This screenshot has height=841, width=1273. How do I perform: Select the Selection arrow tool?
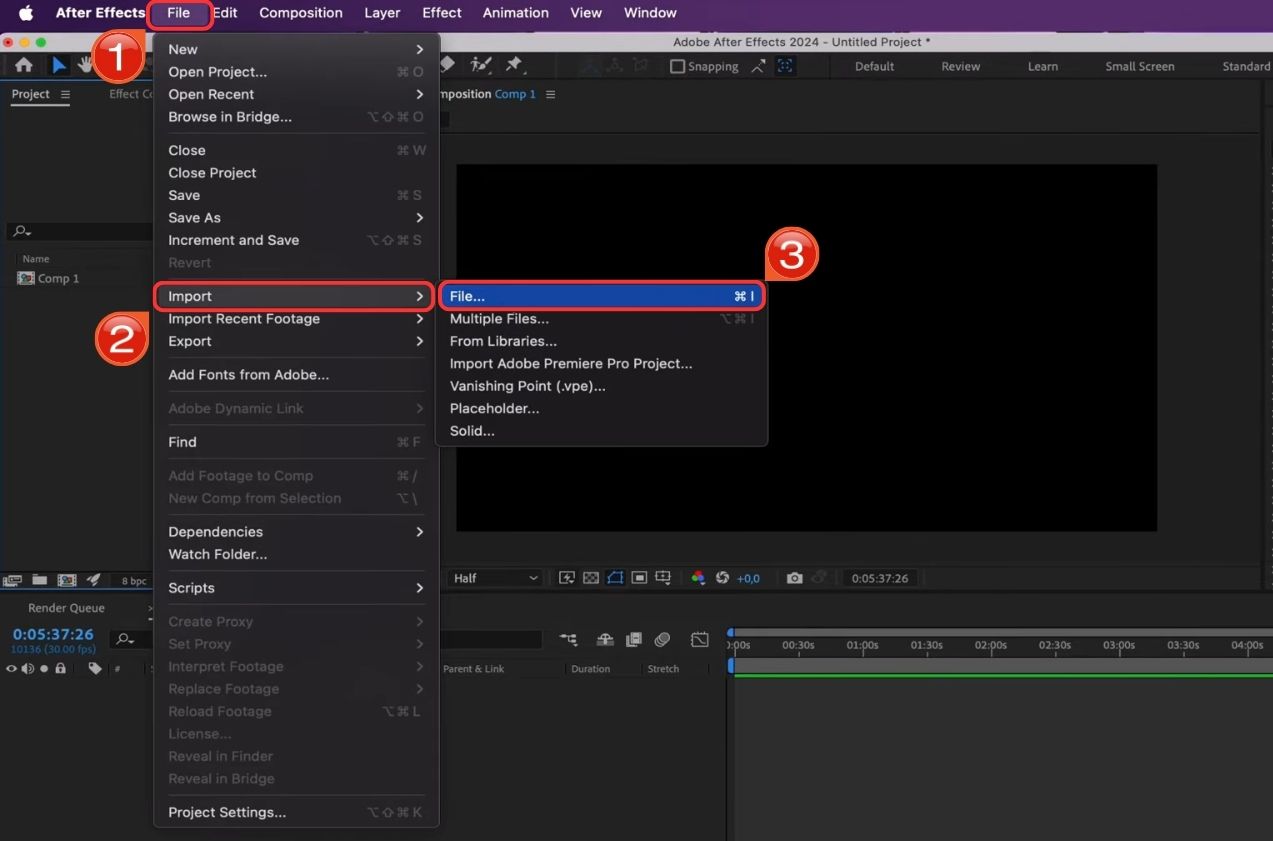coord(59,65)
